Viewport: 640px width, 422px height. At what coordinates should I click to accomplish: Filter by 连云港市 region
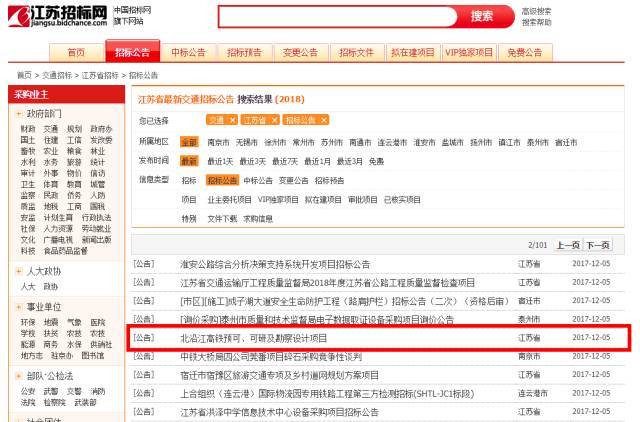tap(392, 142)
